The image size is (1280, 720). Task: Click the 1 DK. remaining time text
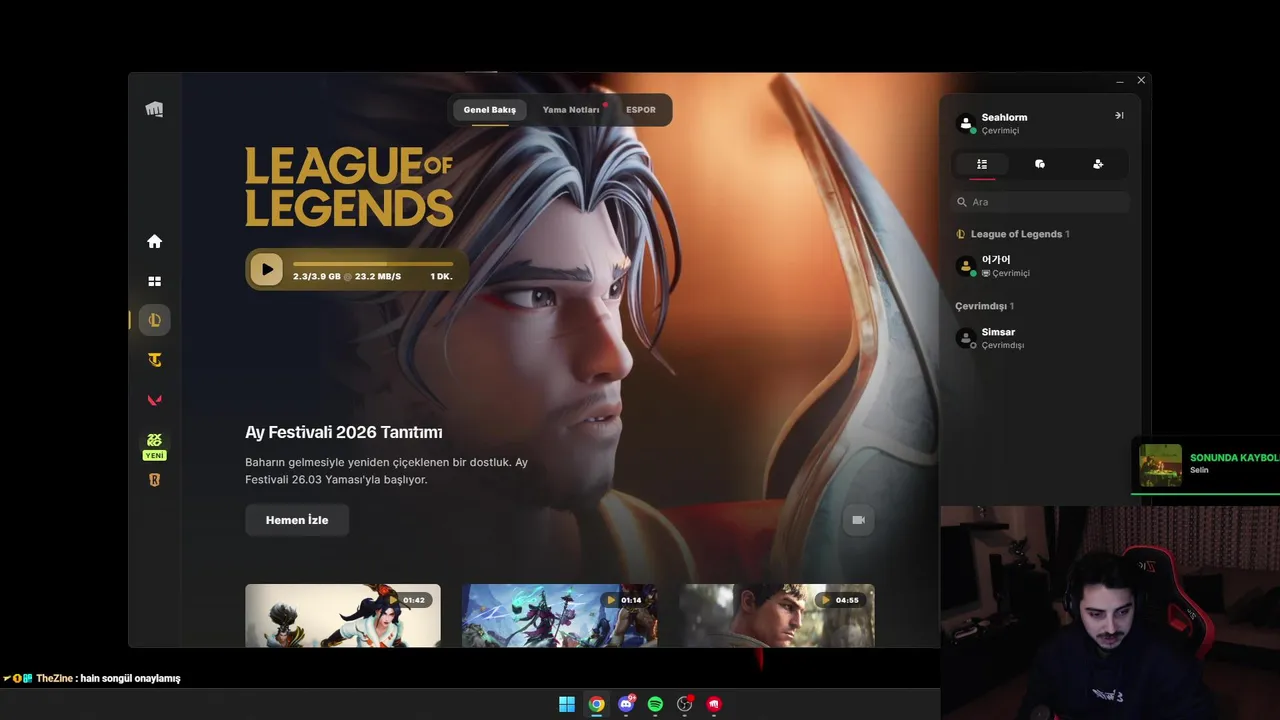pos(442,276)
